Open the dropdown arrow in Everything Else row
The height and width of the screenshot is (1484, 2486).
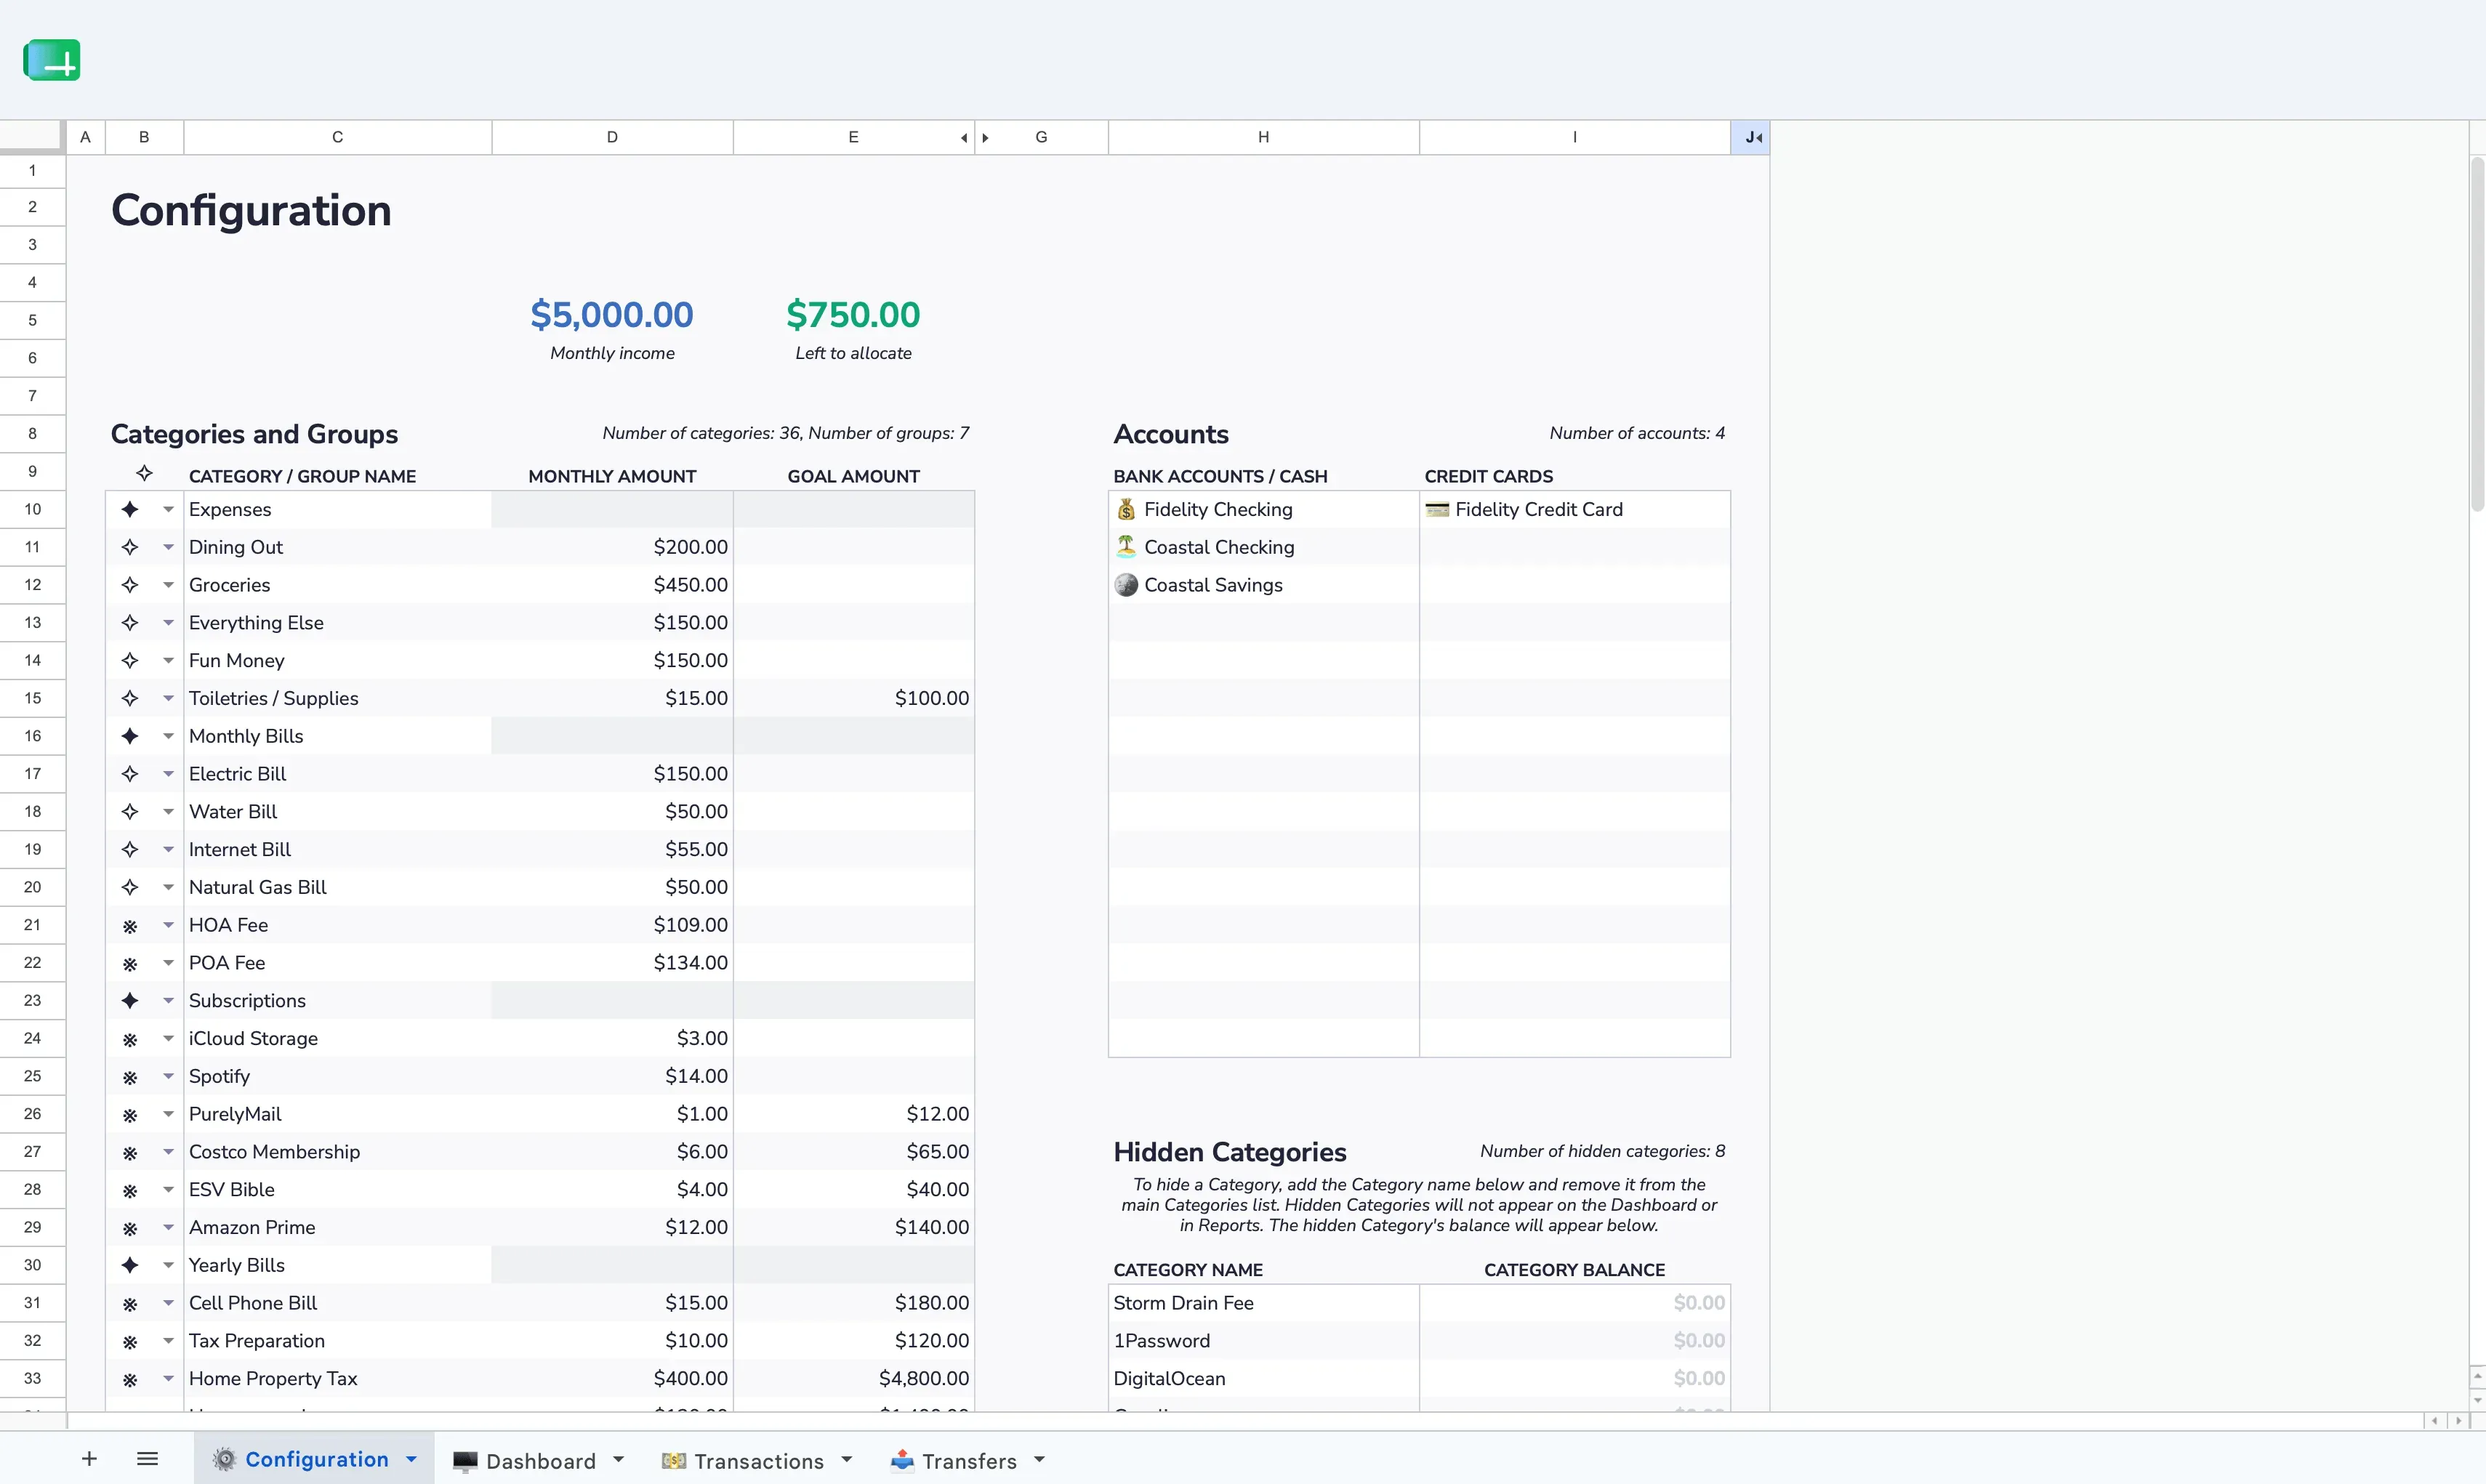coord(168,622)
